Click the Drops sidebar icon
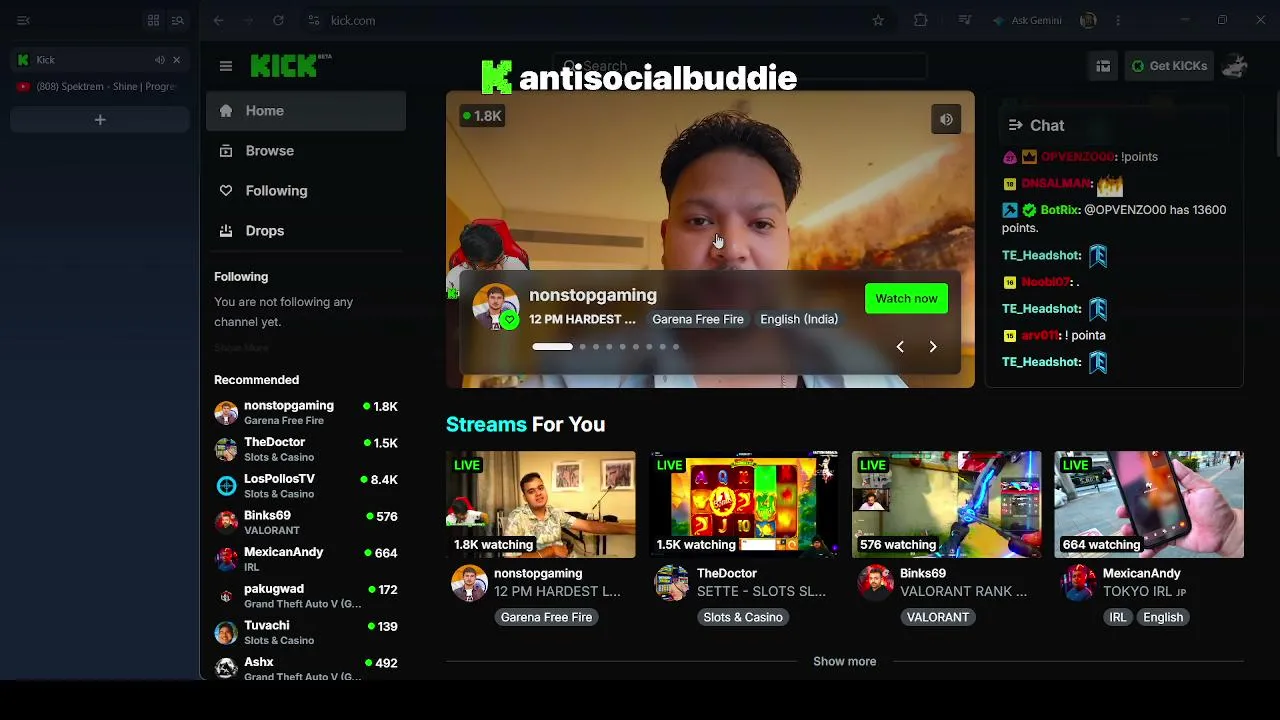This screenshot has width=1280, height=720. [226, 231]
